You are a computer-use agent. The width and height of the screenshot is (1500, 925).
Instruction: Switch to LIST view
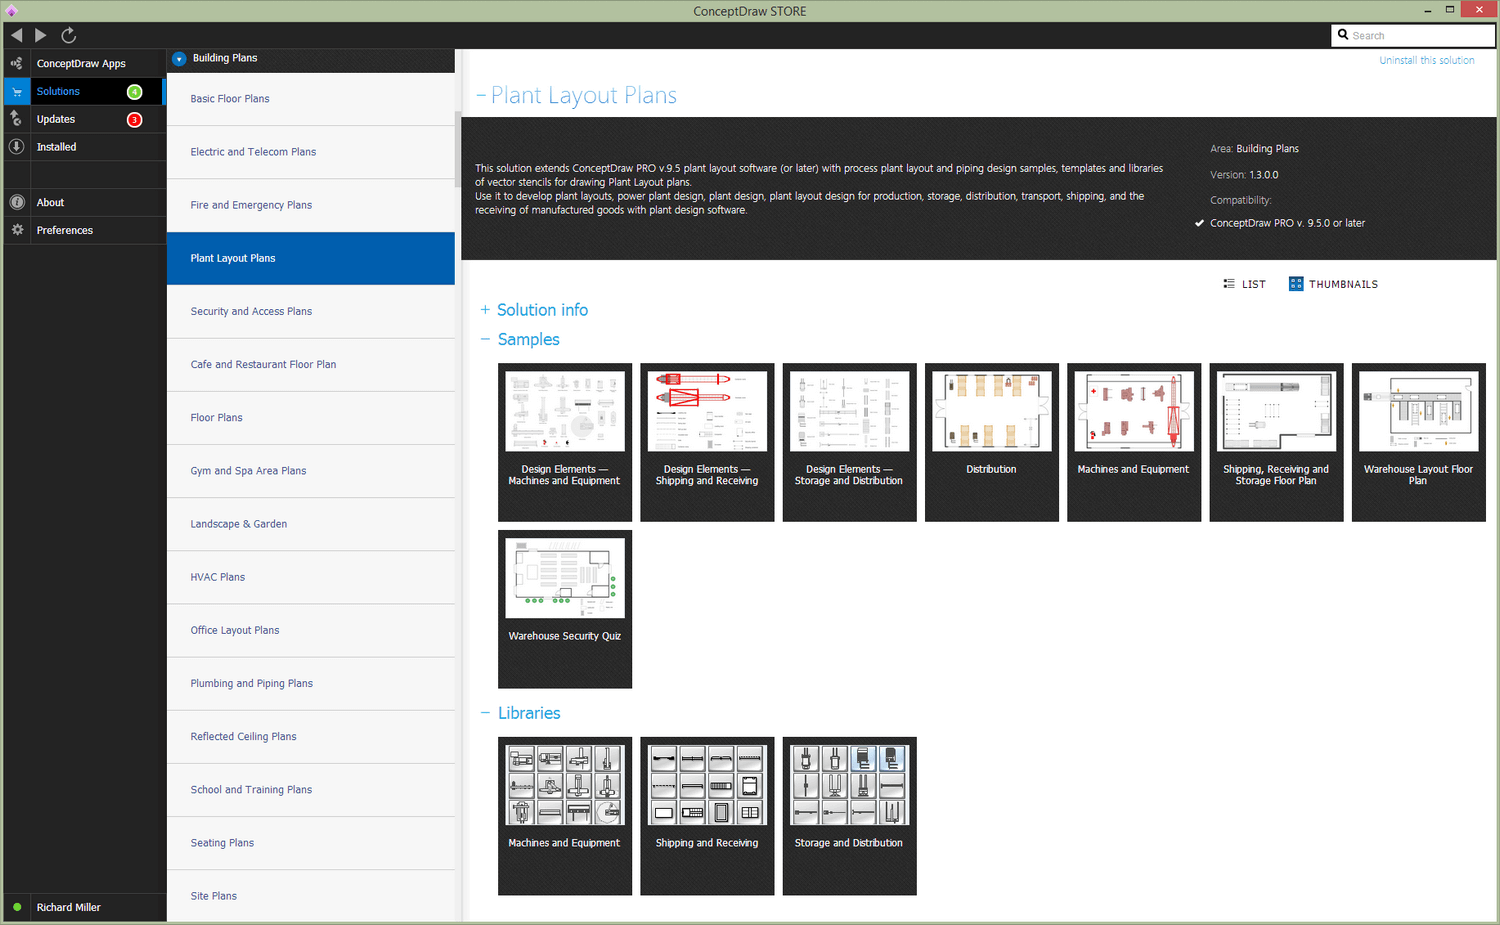[x=1244, y=284]
